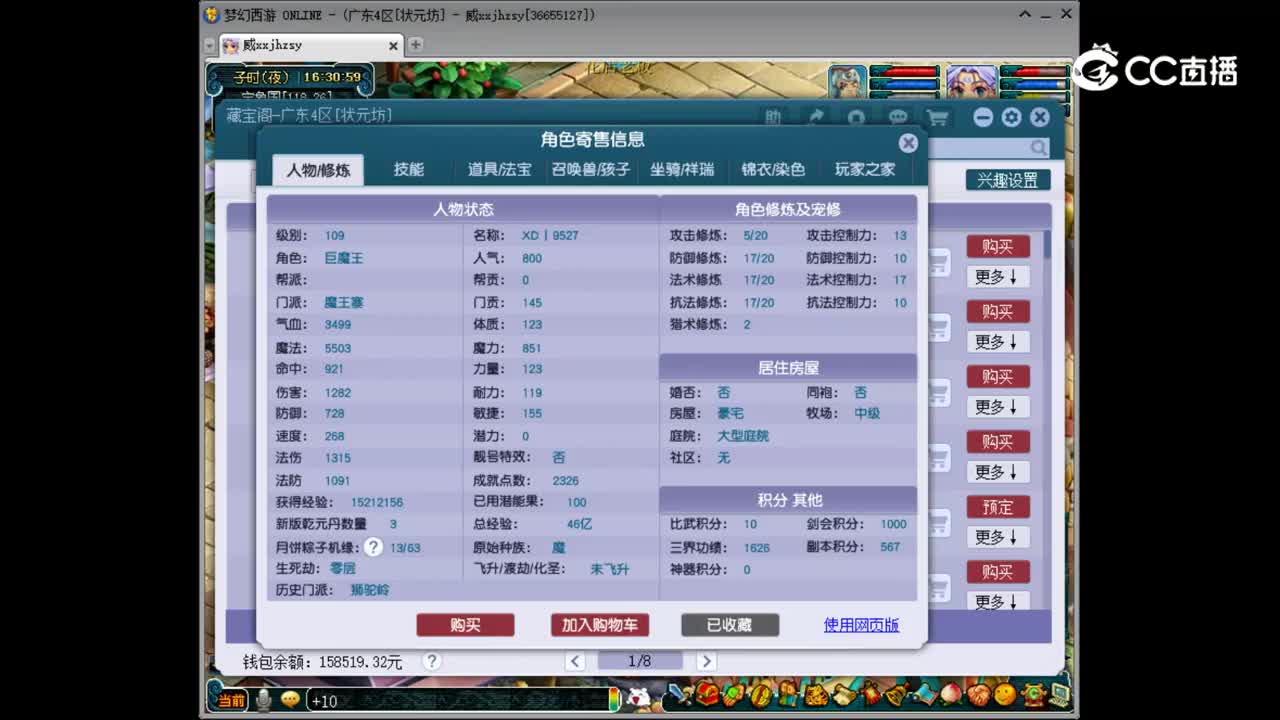Image resolution: width=1280 pixels, height=720 pixels.
Task: Go to next page with right arrow
Action: point(706,661)
